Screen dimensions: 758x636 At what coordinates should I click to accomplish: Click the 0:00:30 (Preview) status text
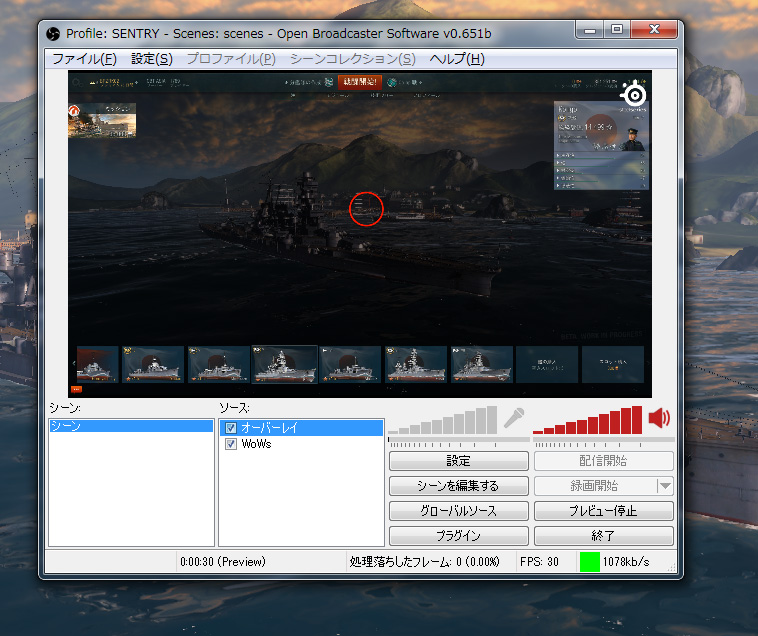coord(223,562)
